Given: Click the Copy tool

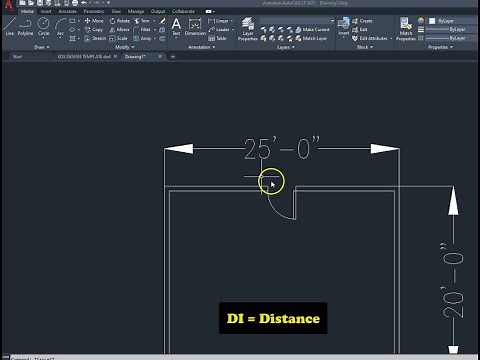Looking at the screenshot, I should point(94,30).
